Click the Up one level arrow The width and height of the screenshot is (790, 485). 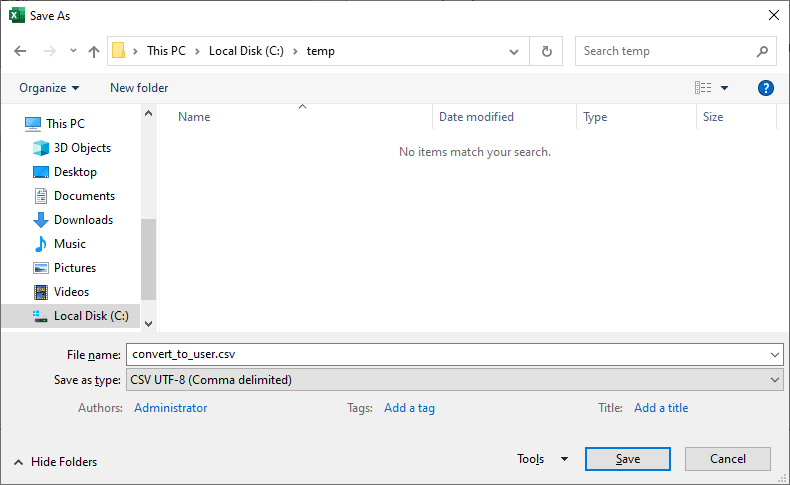tap(94, 51)
